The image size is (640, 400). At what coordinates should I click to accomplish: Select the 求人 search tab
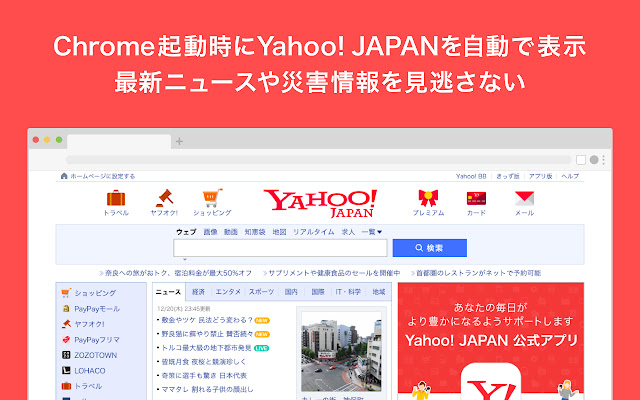coord(348,232)
